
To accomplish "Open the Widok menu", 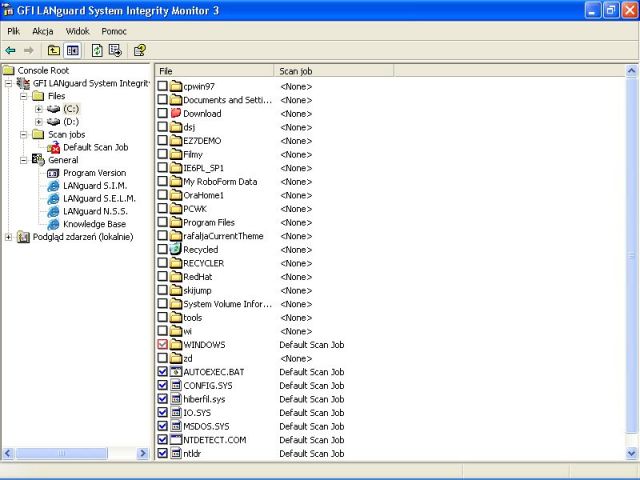I will 78,31.
